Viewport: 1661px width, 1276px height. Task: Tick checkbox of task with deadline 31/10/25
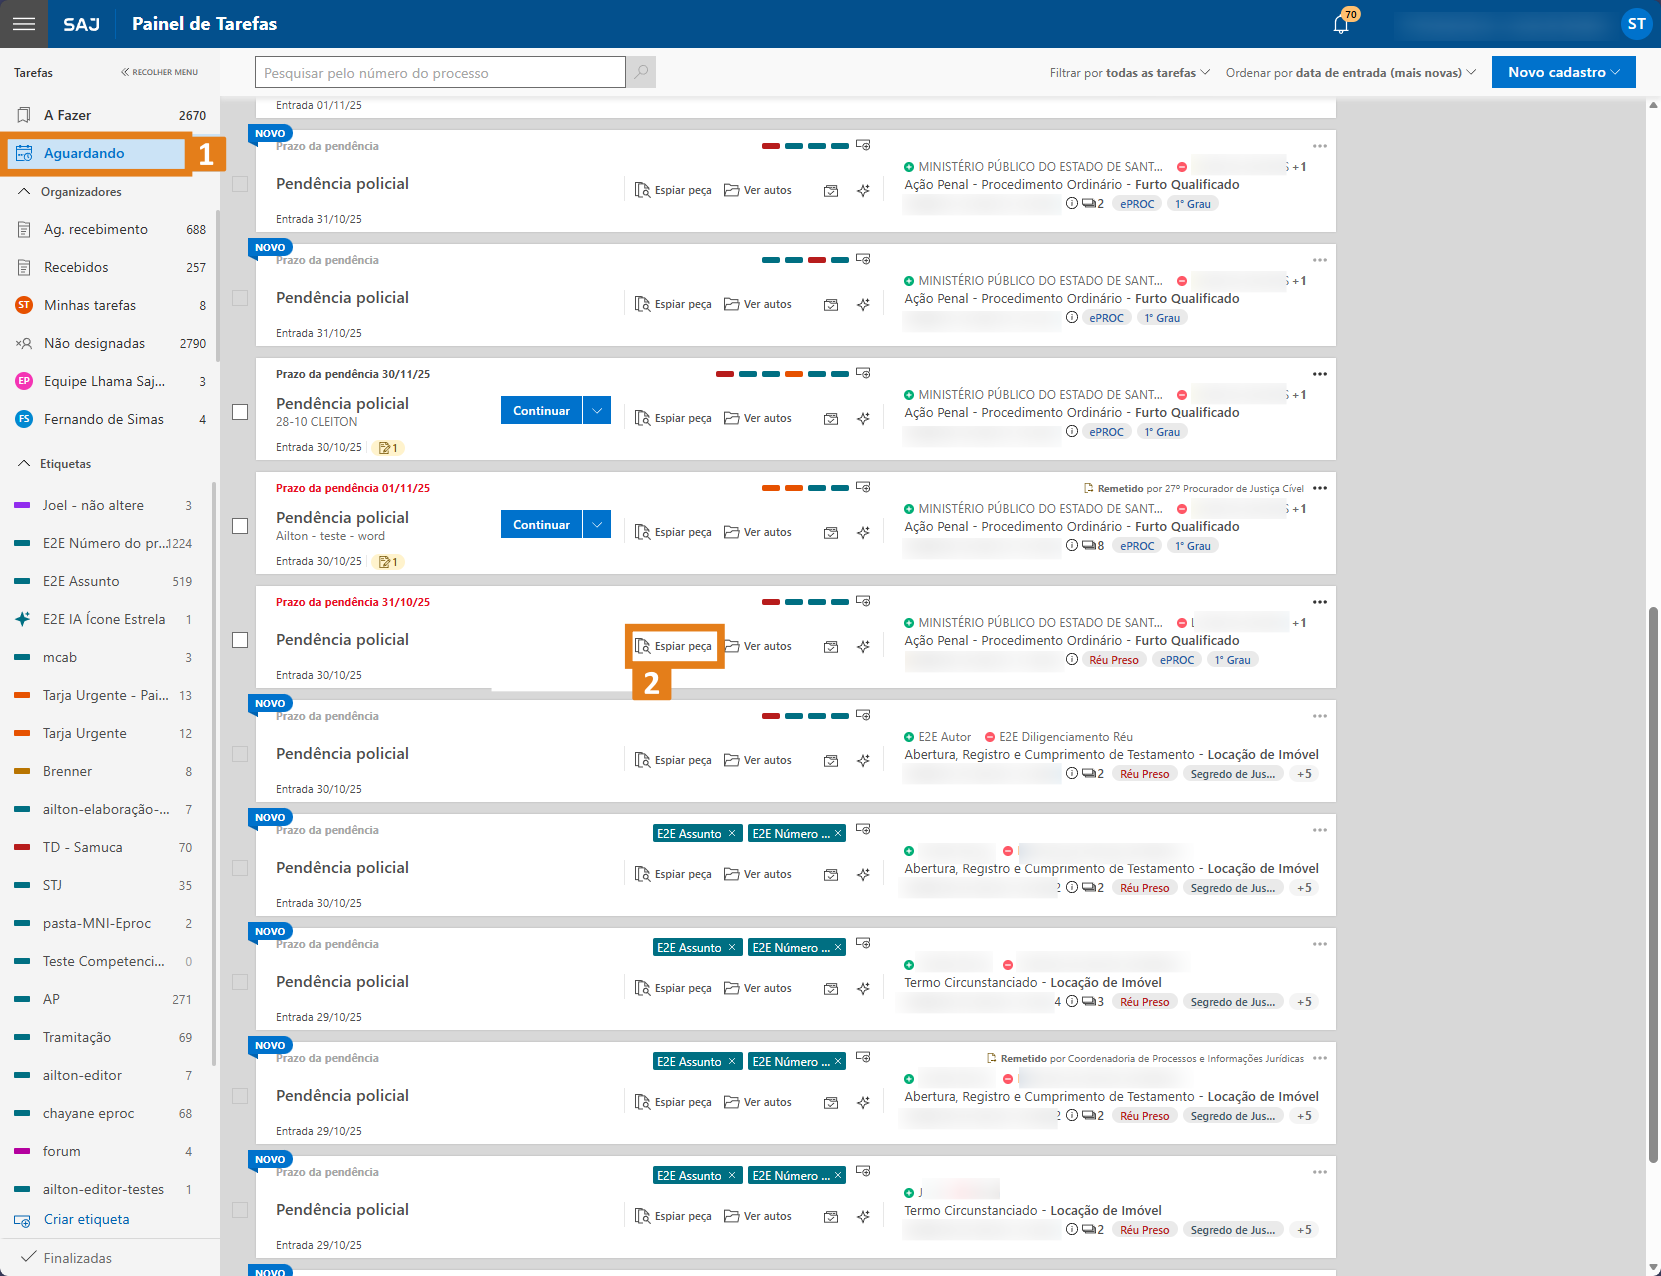point(240,640)
